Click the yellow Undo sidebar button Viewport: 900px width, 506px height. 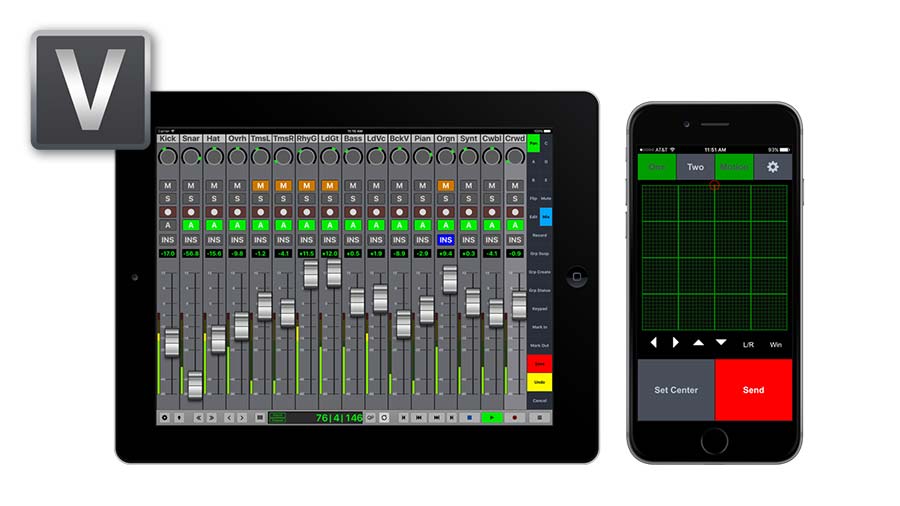[540, 382]
